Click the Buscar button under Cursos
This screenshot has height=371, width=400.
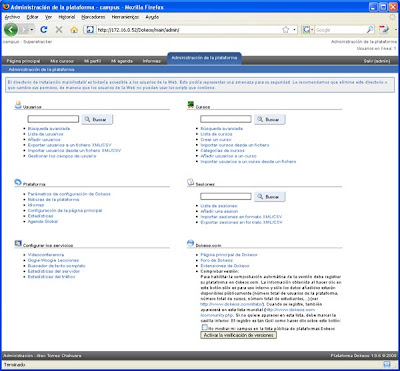(x=270, y=119)
